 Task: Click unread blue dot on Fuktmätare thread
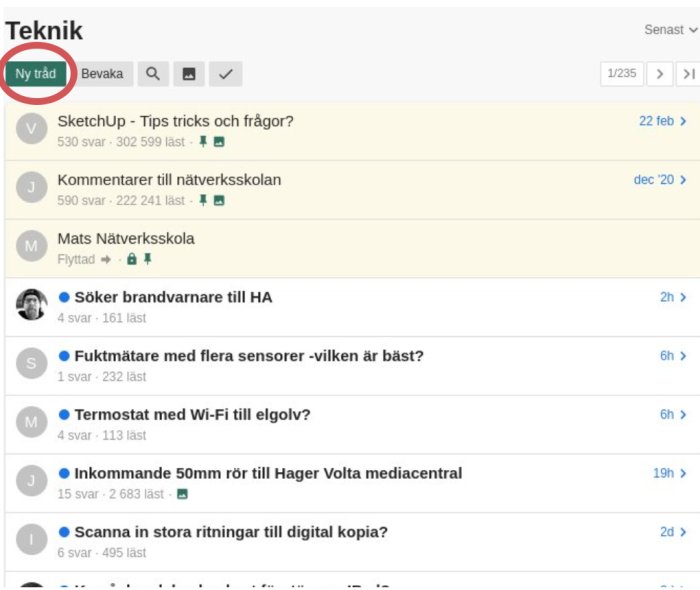[x=64, y=356]
